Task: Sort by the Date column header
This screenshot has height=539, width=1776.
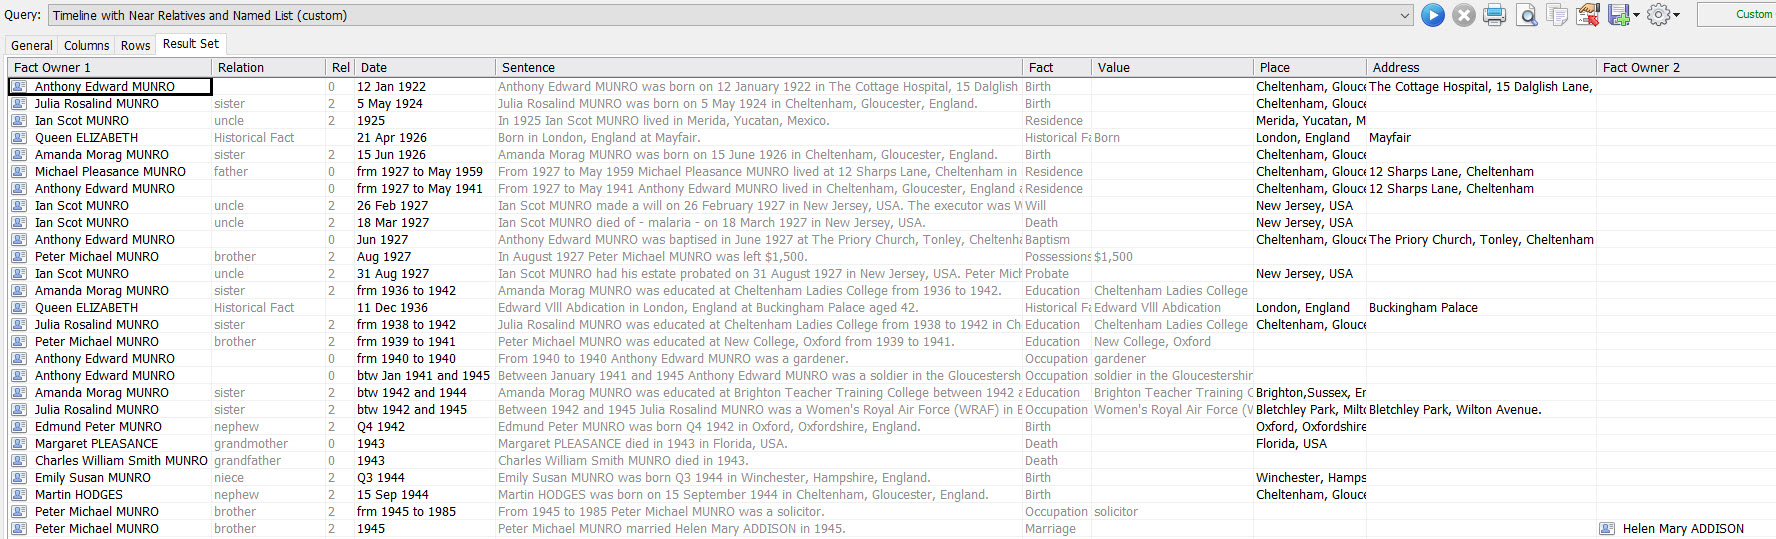Action: pyautogui.click(x=425, y=67)
